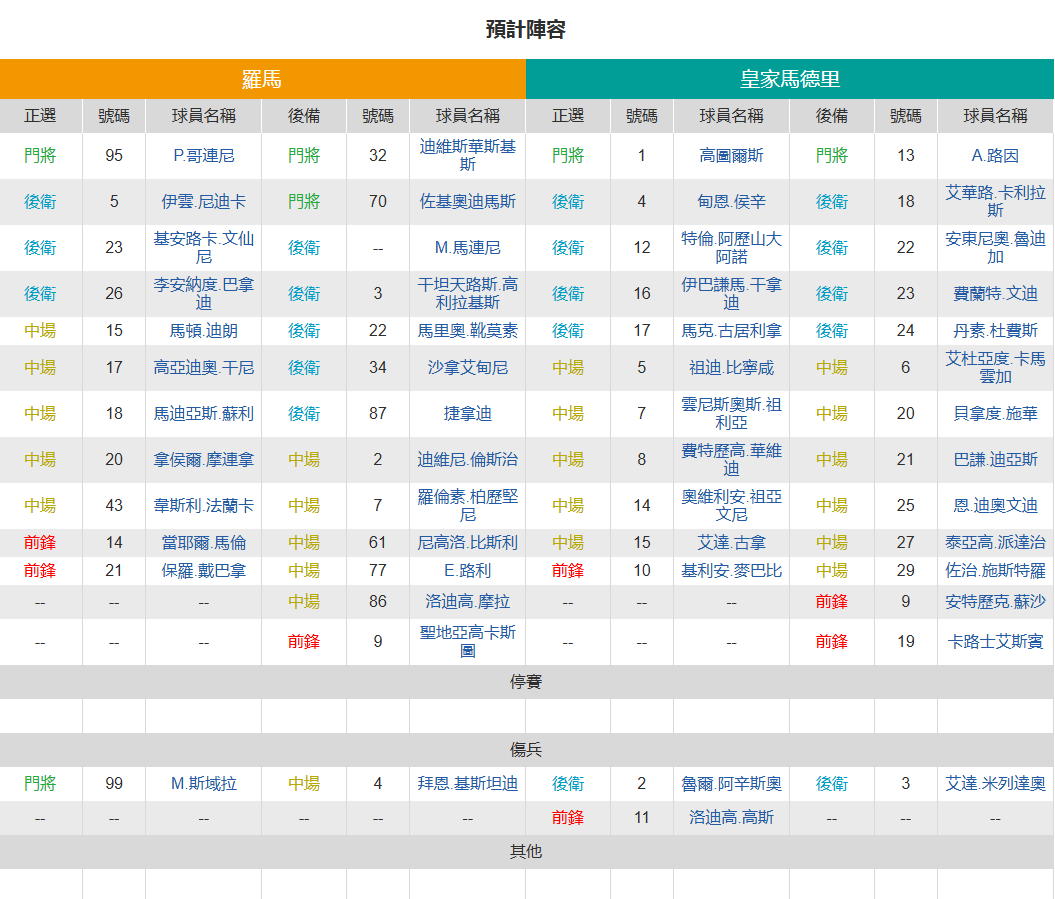
Task: Click Real Madrid goalkeeper 高圖爾斯
Action: pos(731,155)
